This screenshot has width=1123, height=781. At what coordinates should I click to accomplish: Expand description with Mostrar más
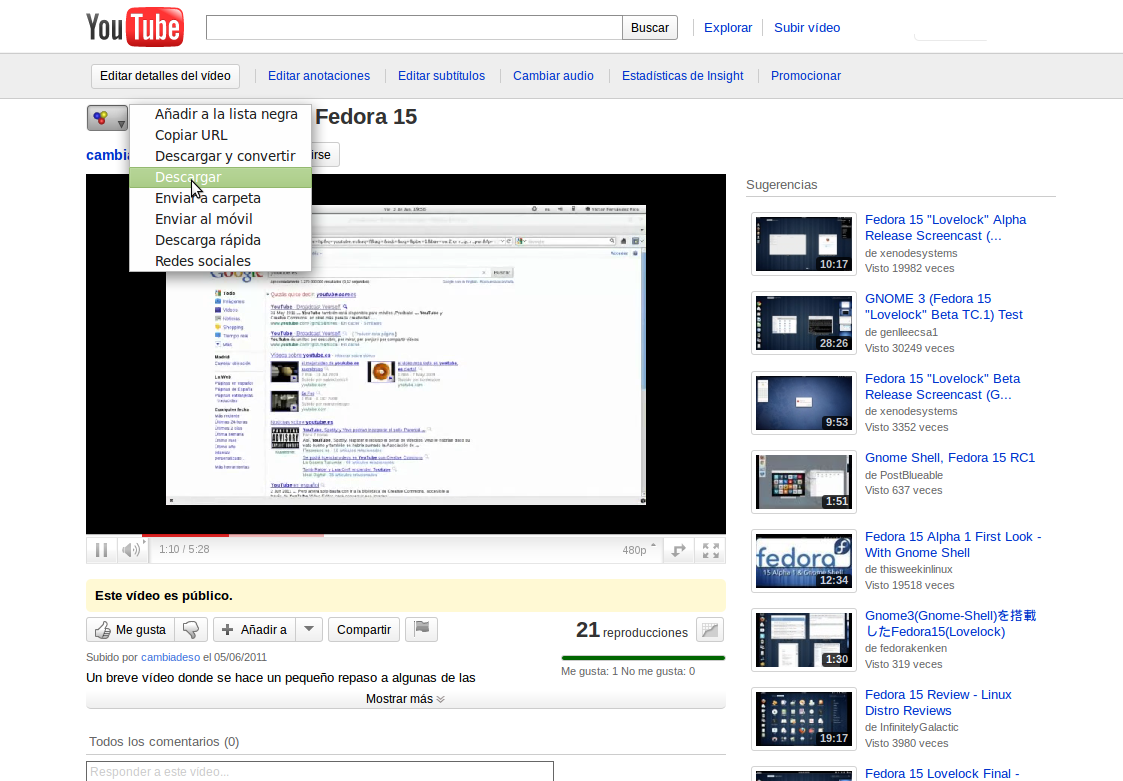point(405,699)
